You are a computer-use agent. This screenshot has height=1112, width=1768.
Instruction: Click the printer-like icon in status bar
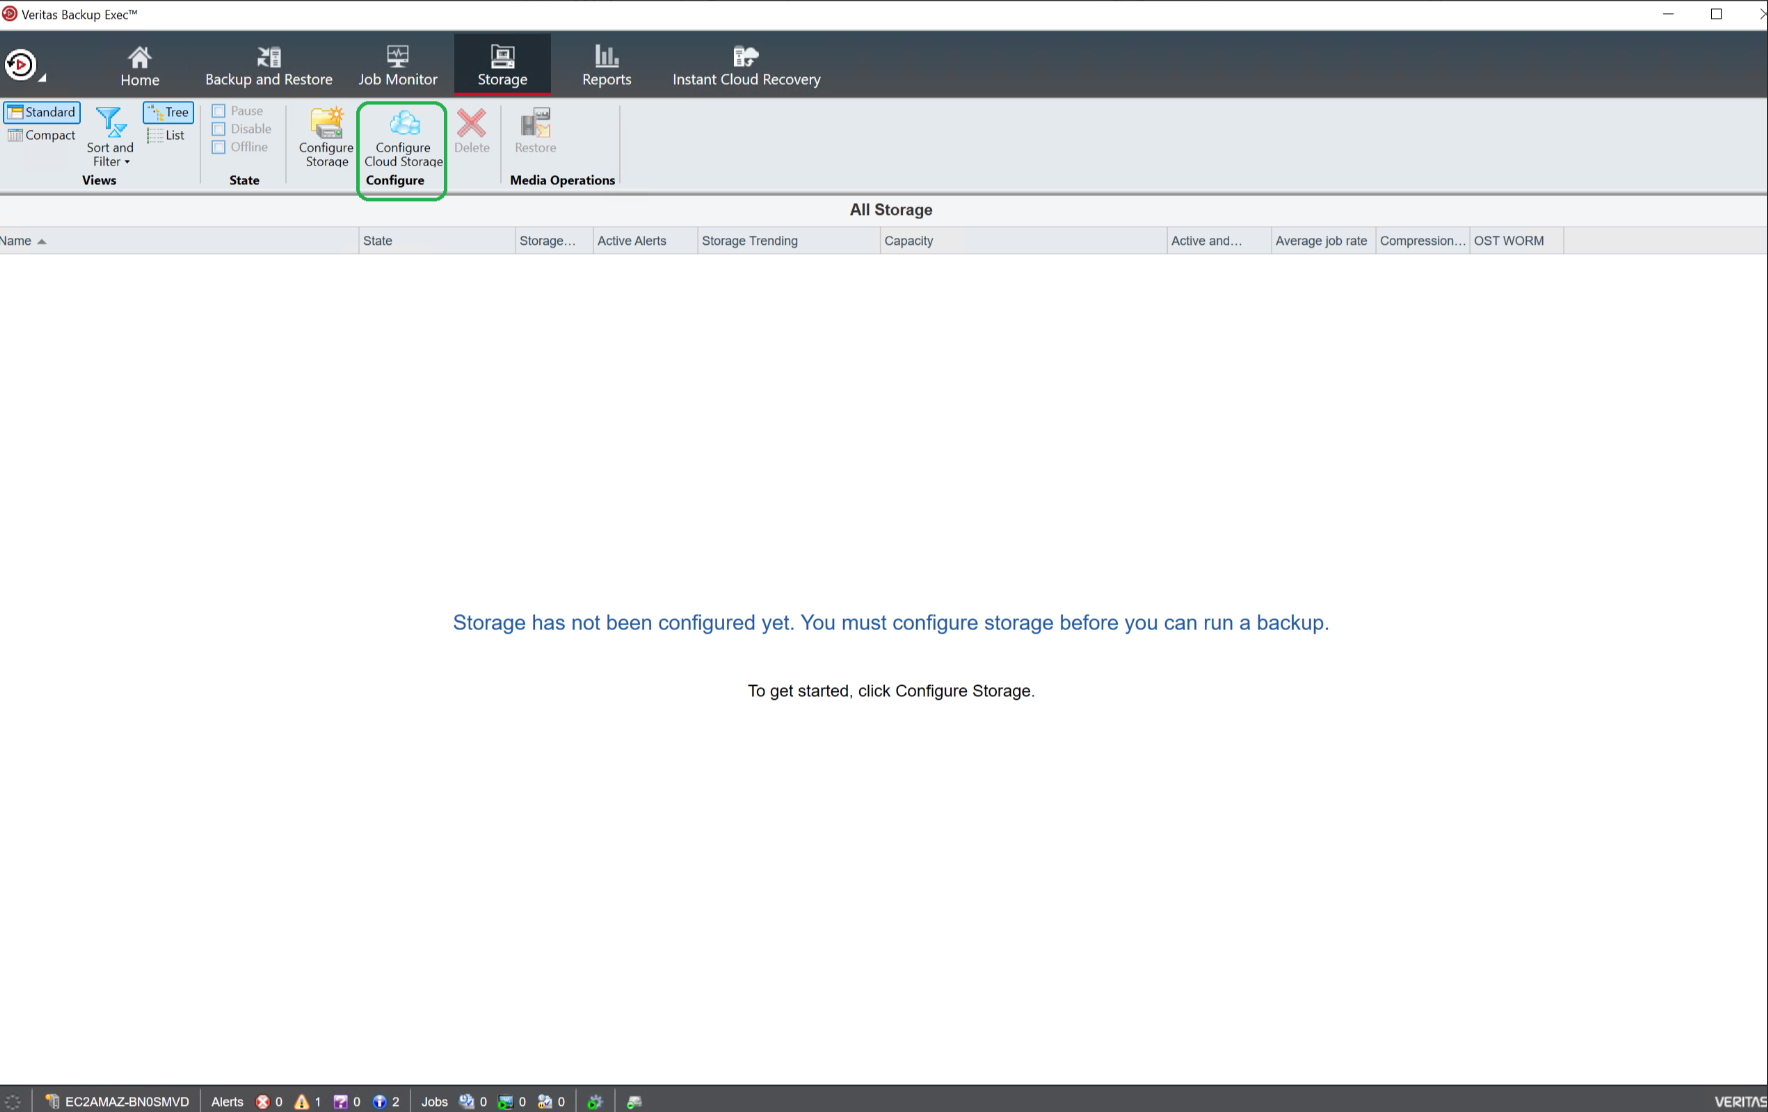(x=634, y=1102)
